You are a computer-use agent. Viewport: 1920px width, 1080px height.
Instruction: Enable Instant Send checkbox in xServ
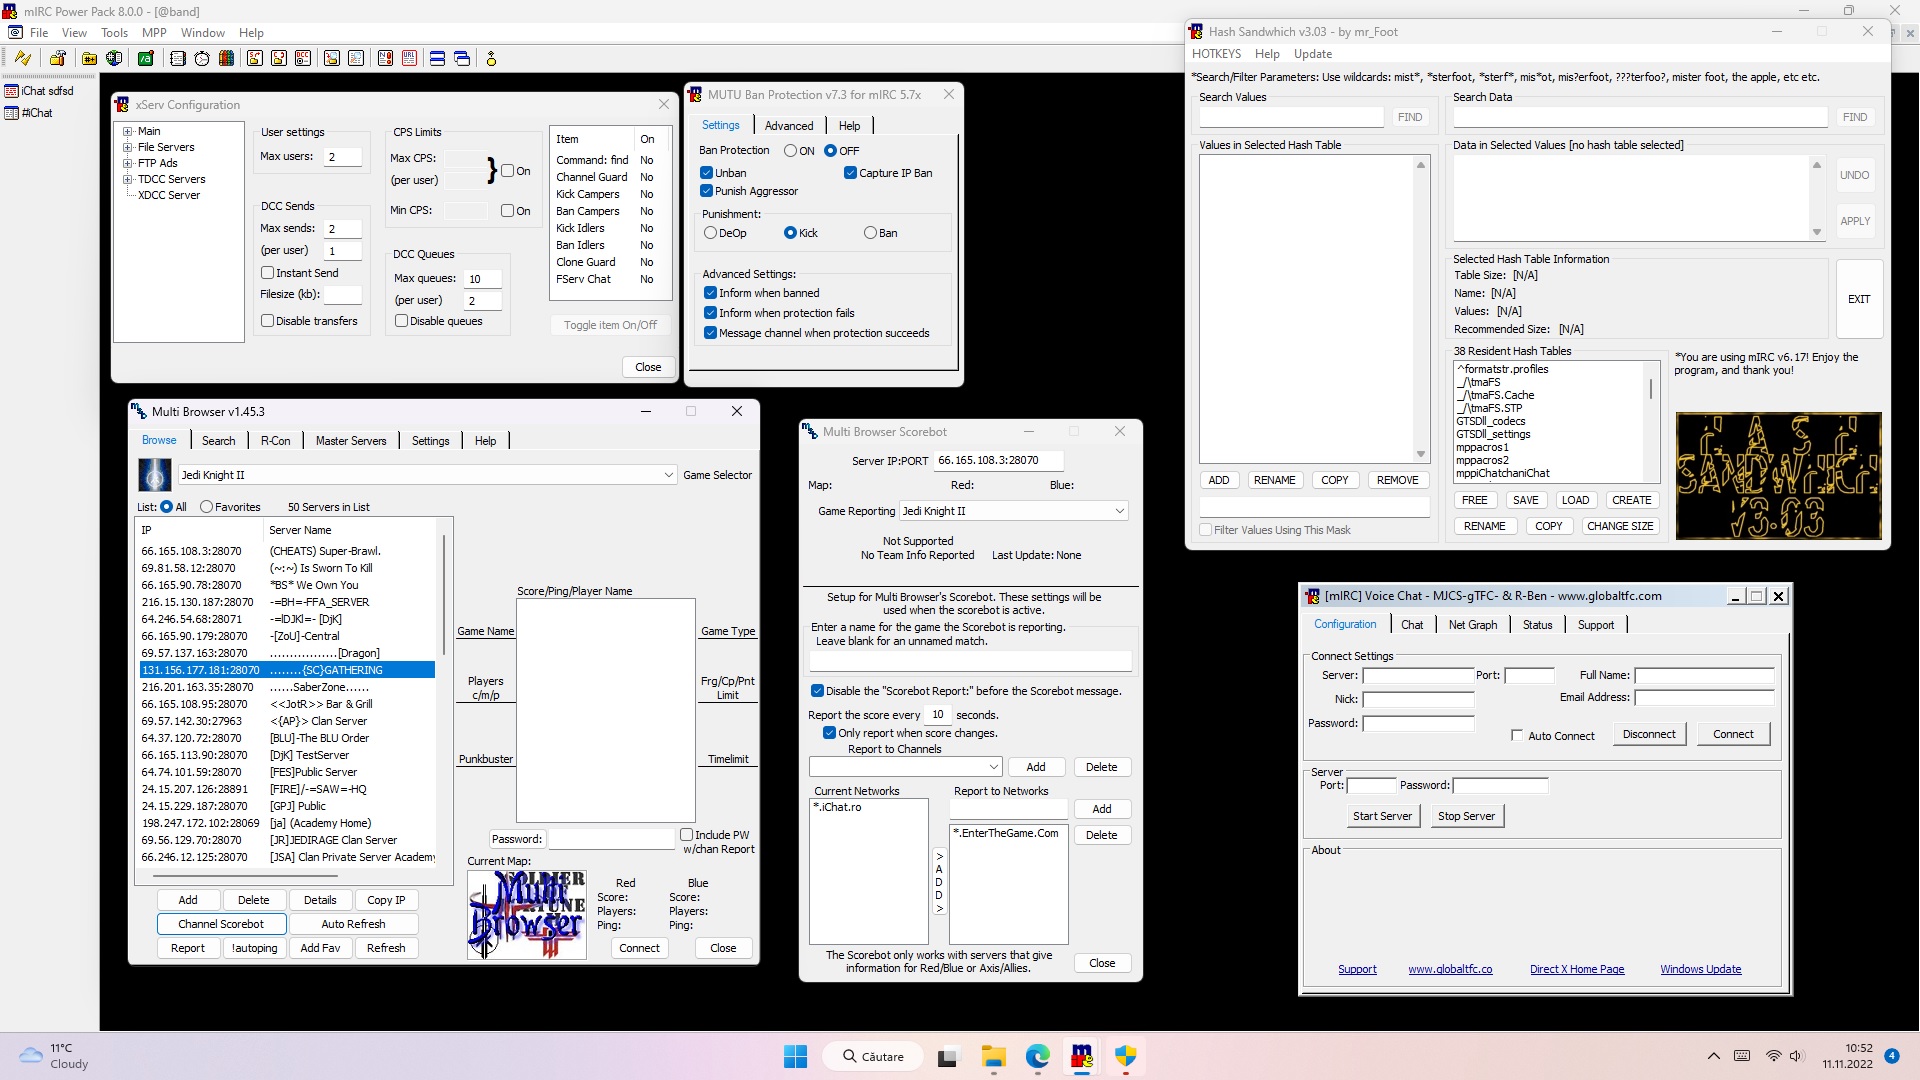(x=267, y=273)
